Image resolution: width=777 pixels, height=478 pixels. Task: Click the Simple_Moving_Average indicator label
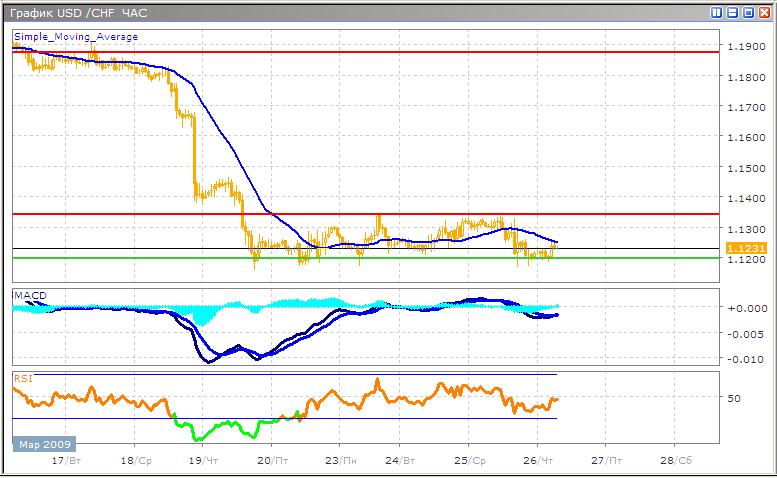click(x=76, y=37)
